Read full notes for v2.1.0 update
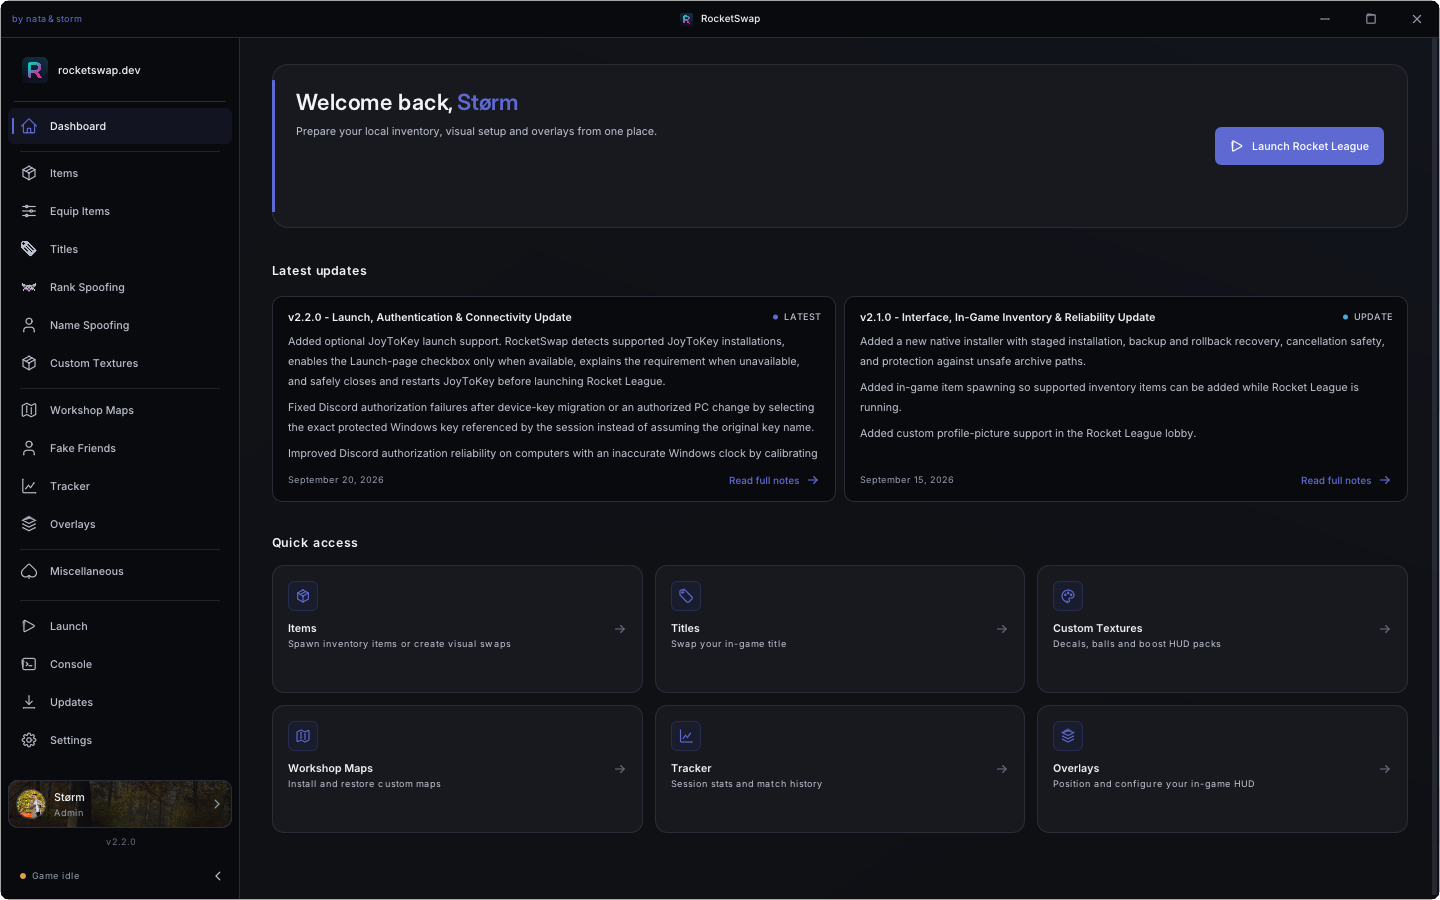Viewport: 1440px width, 900px height. tap(1345, 481)
